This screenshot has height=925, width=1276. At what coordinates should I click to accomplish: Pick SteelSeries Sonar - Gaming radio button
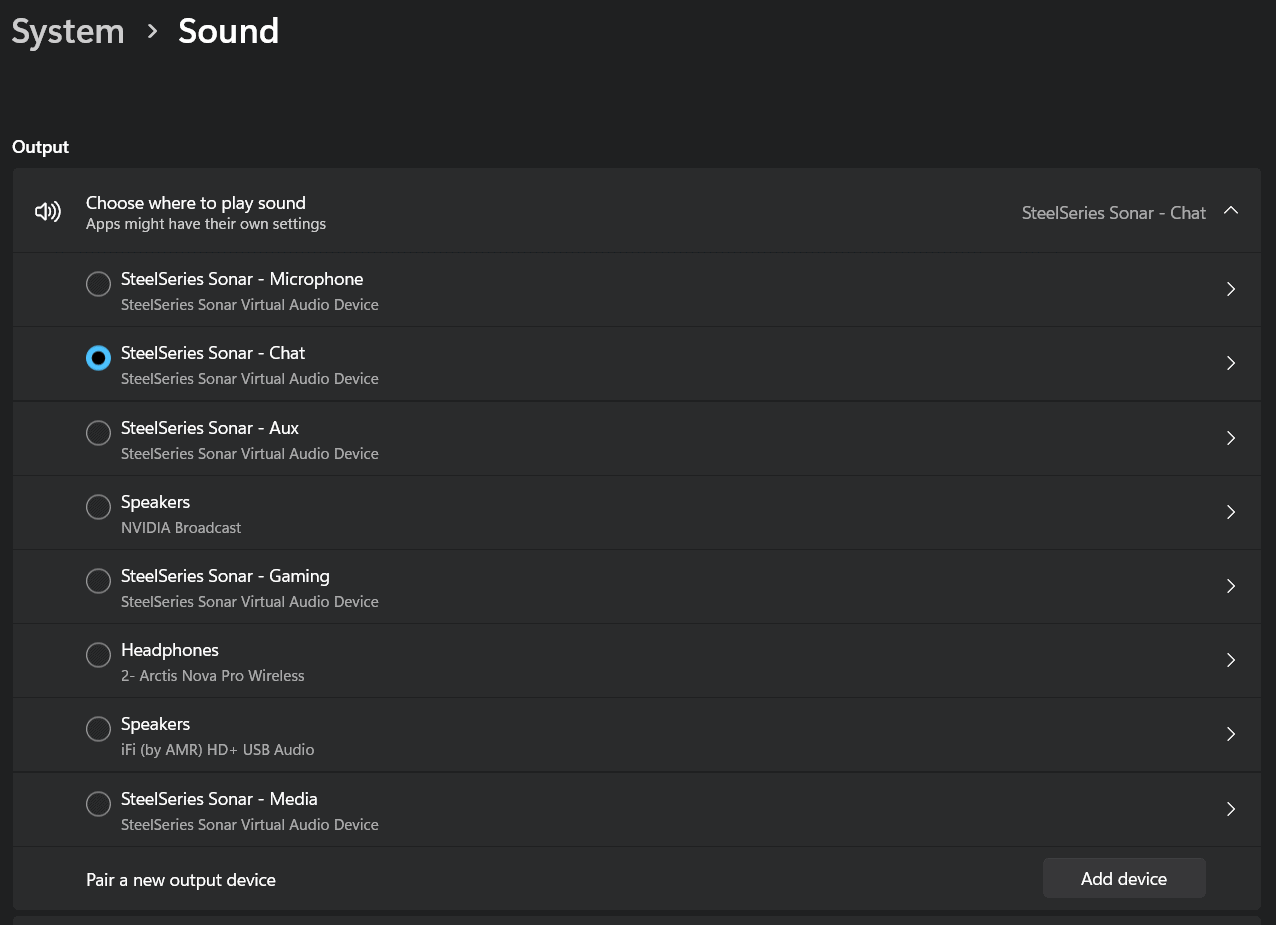(98, 581)
